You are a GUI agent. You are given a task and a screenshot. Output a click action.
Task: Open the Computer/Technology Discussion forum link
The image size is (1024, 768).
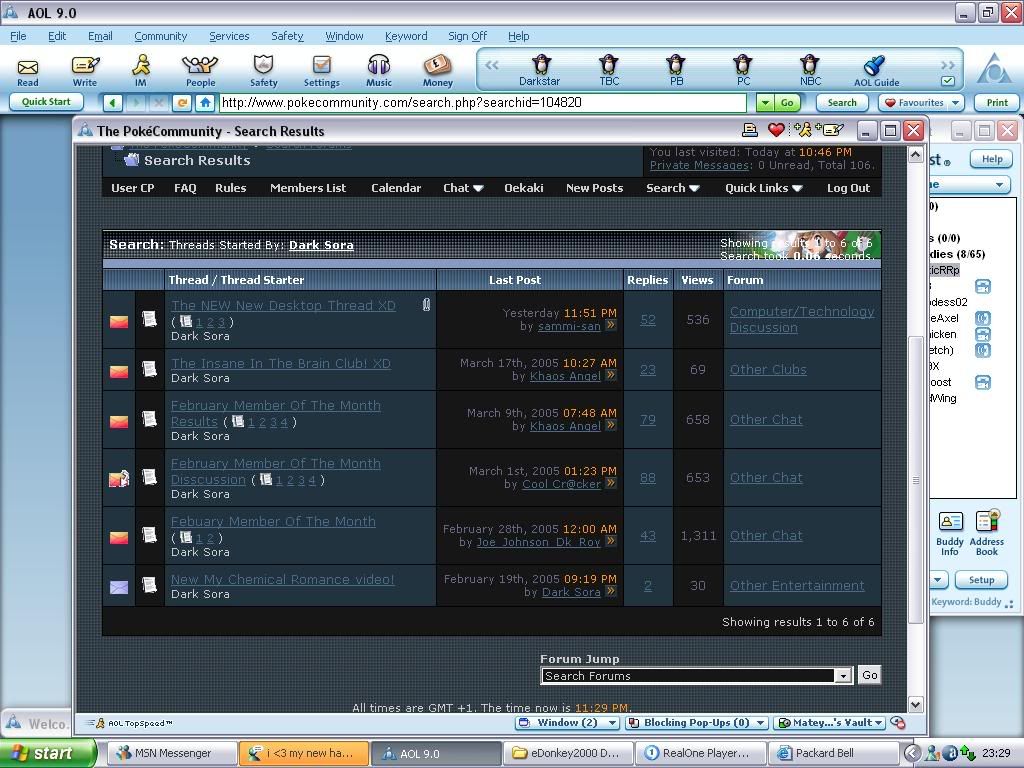(802, 319)
